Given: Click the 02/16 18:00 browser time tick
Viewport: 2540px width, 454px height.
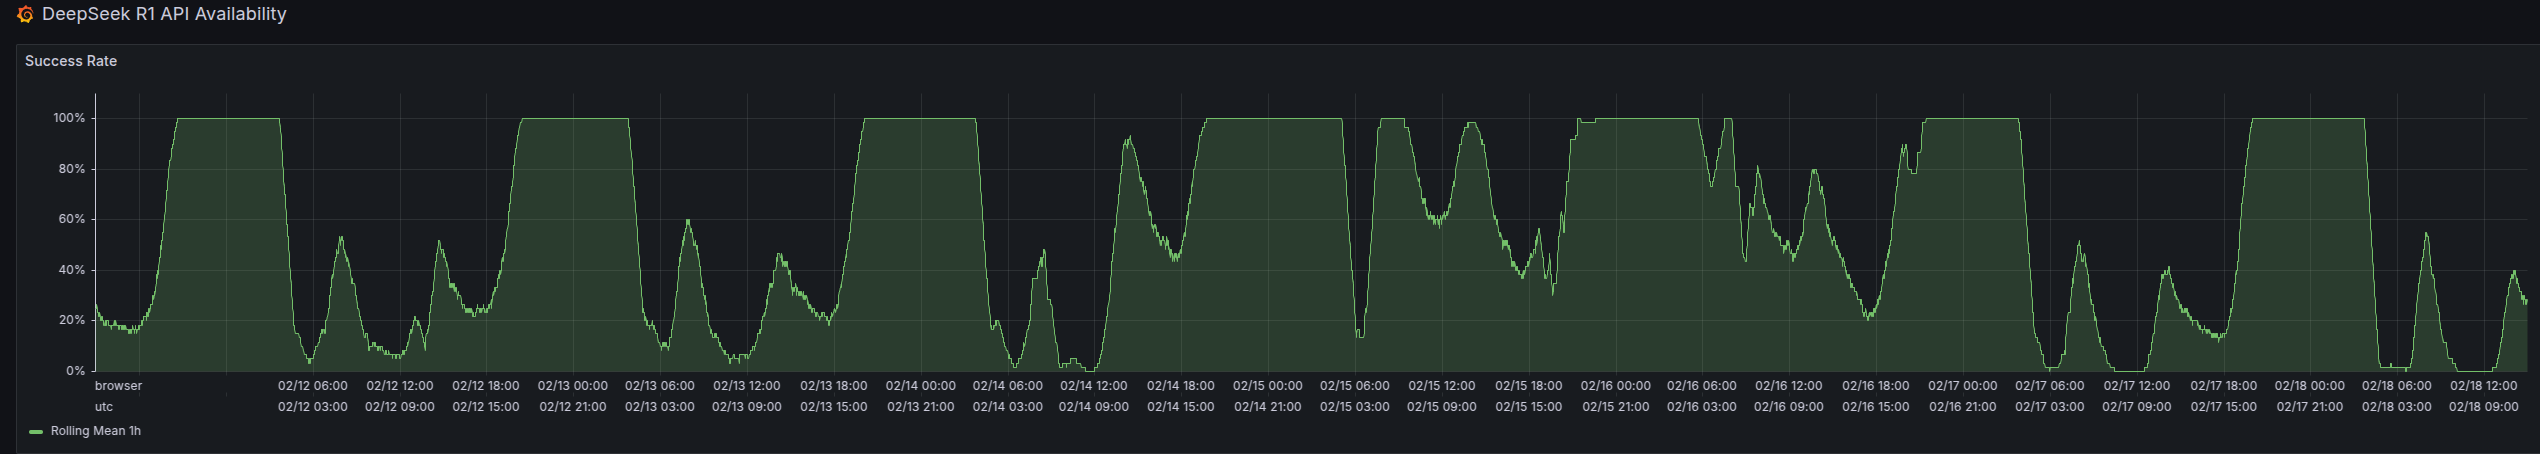Looking at the screenshot, I should [x=1876, y=386].
